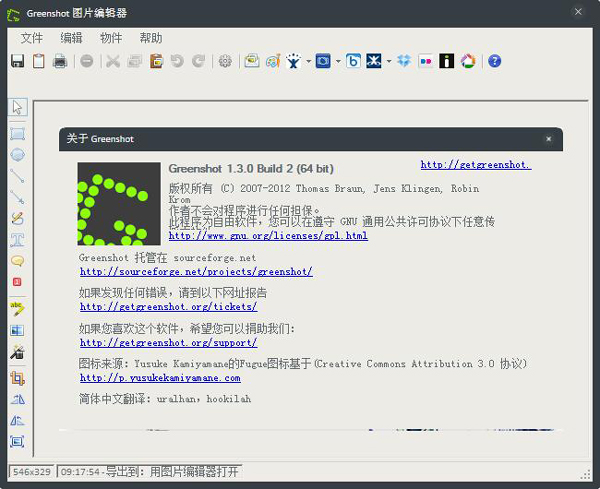Expand the dropdown arrow beside blue camera icon
The width and height of the screenshot is (600, 489).
pos(338,61)
